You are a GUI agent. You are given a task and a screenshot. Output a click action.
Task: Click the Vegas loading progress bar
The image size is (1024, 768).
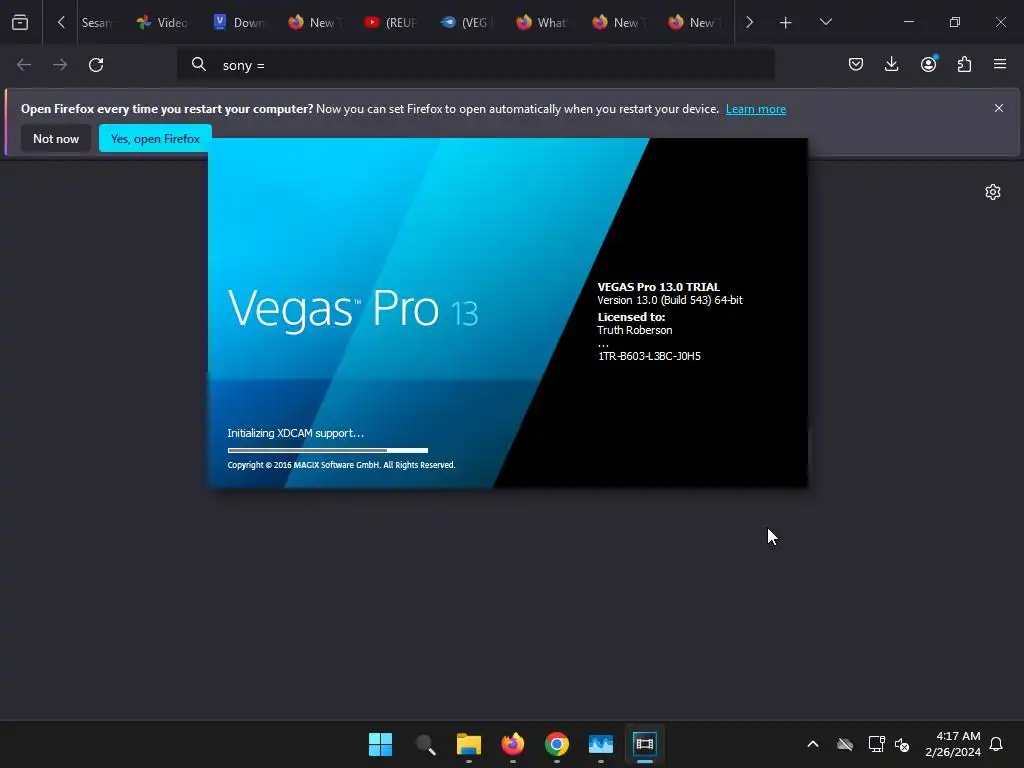[x=328, y=450]
